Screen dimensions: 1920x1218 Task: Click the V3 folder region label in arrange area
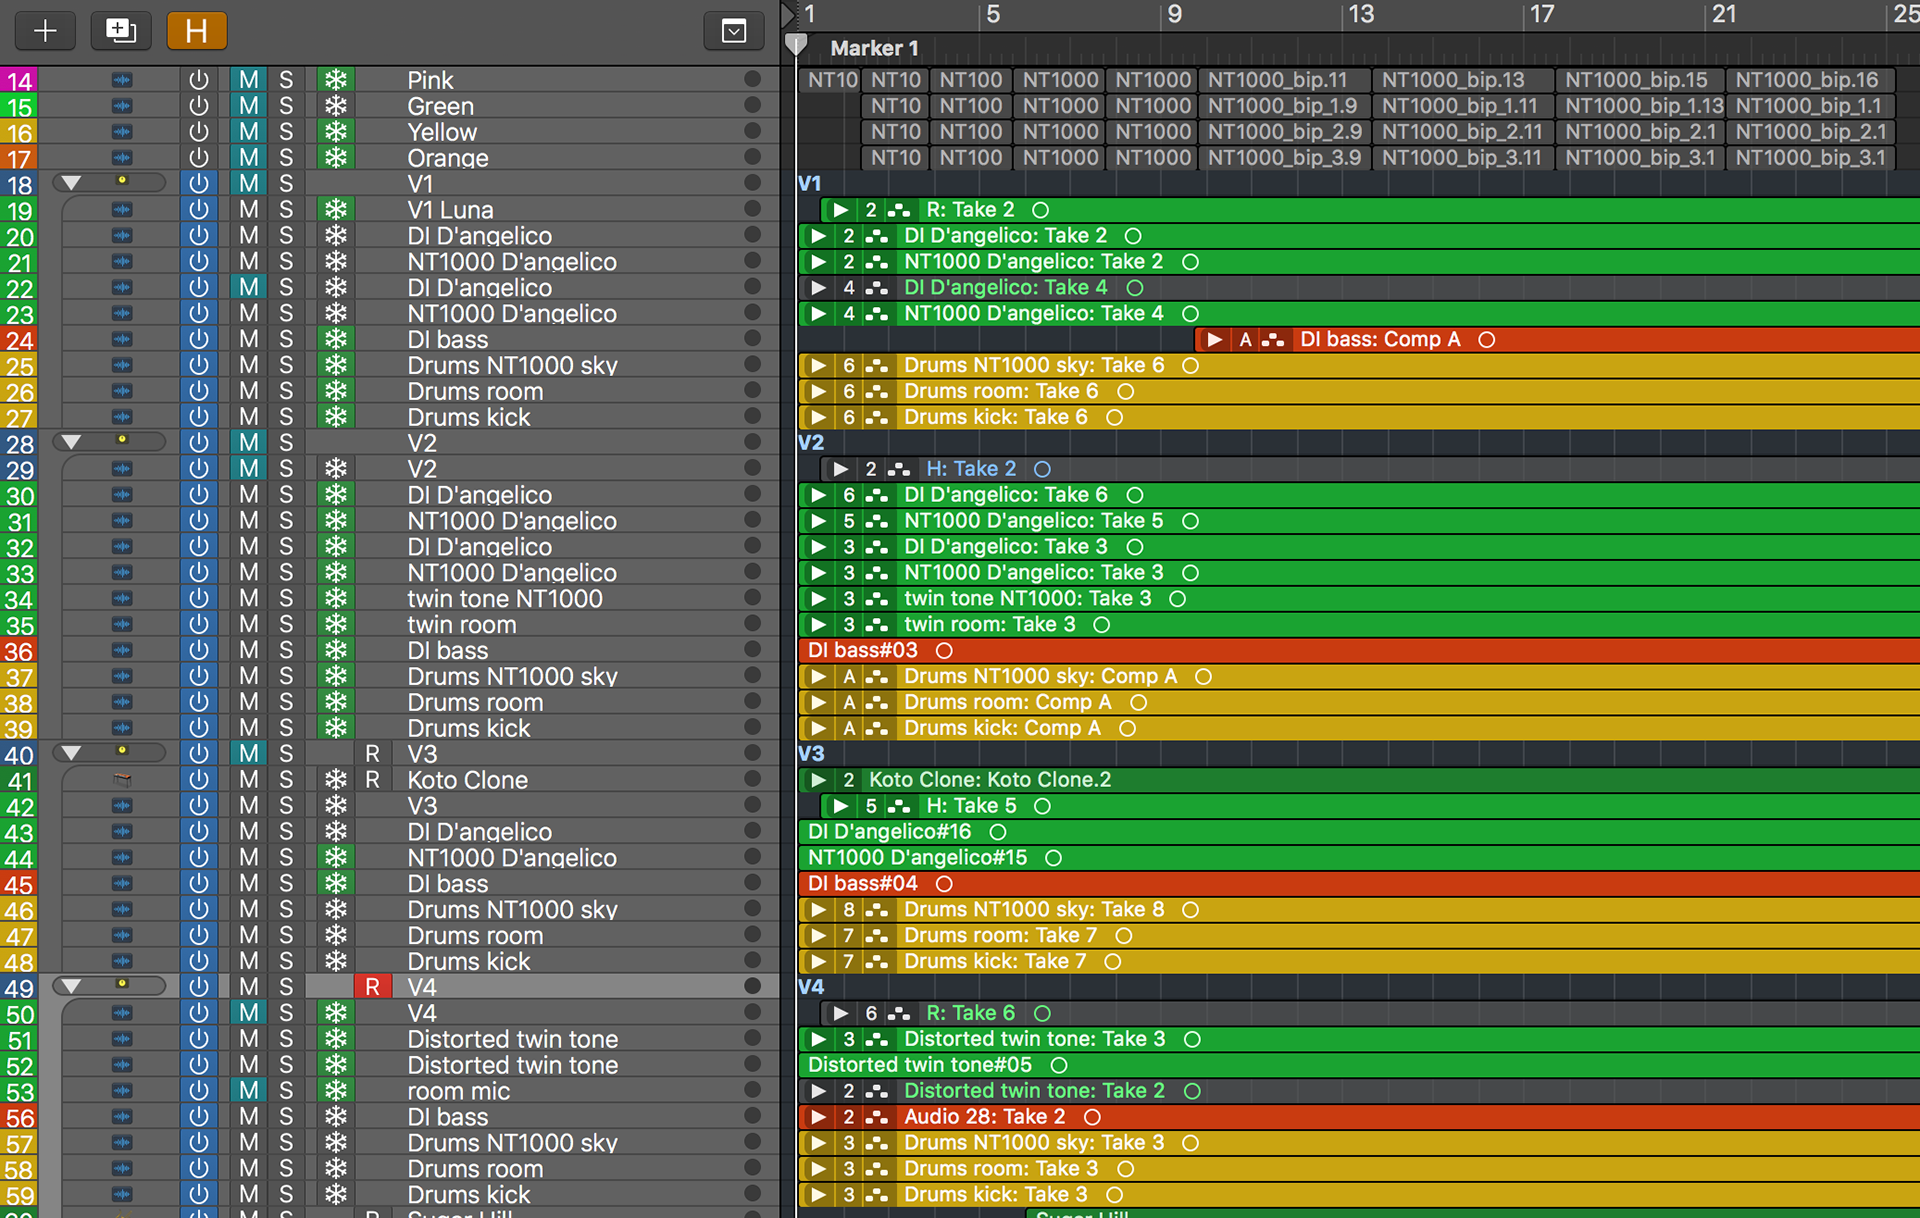811,754
